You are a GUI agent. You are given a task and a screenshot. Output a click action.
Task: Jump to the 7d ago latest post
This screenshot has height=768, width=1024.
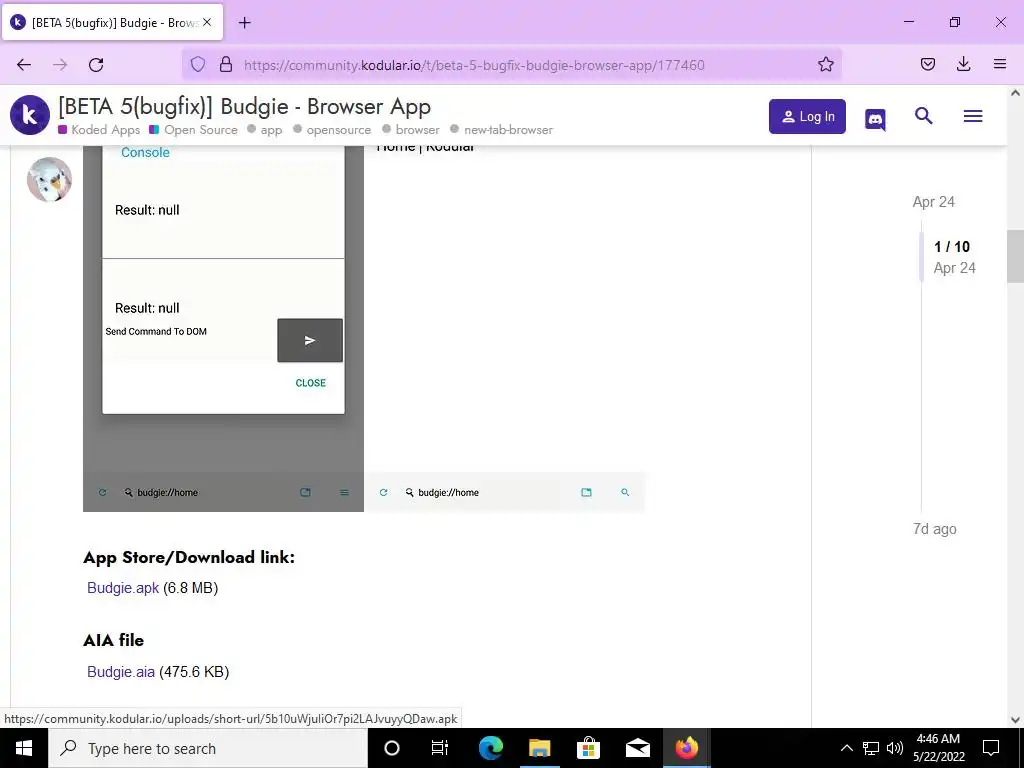click(935, 529)
